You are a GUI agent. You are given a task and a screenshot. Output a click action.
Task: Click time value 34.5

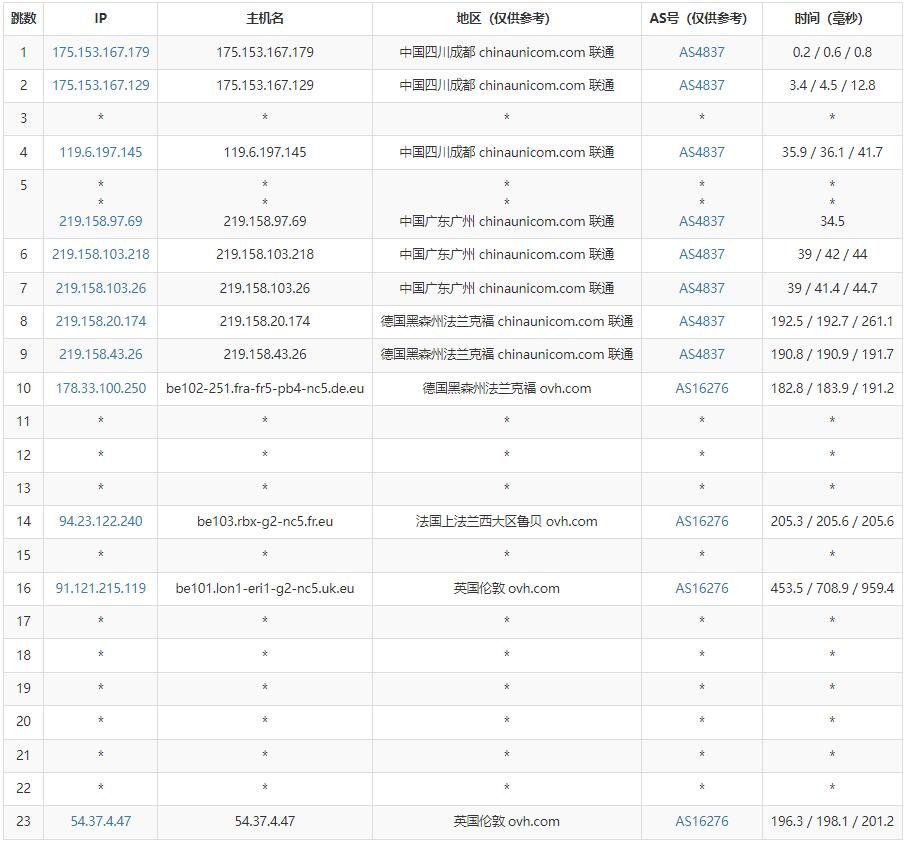(832, 221)
